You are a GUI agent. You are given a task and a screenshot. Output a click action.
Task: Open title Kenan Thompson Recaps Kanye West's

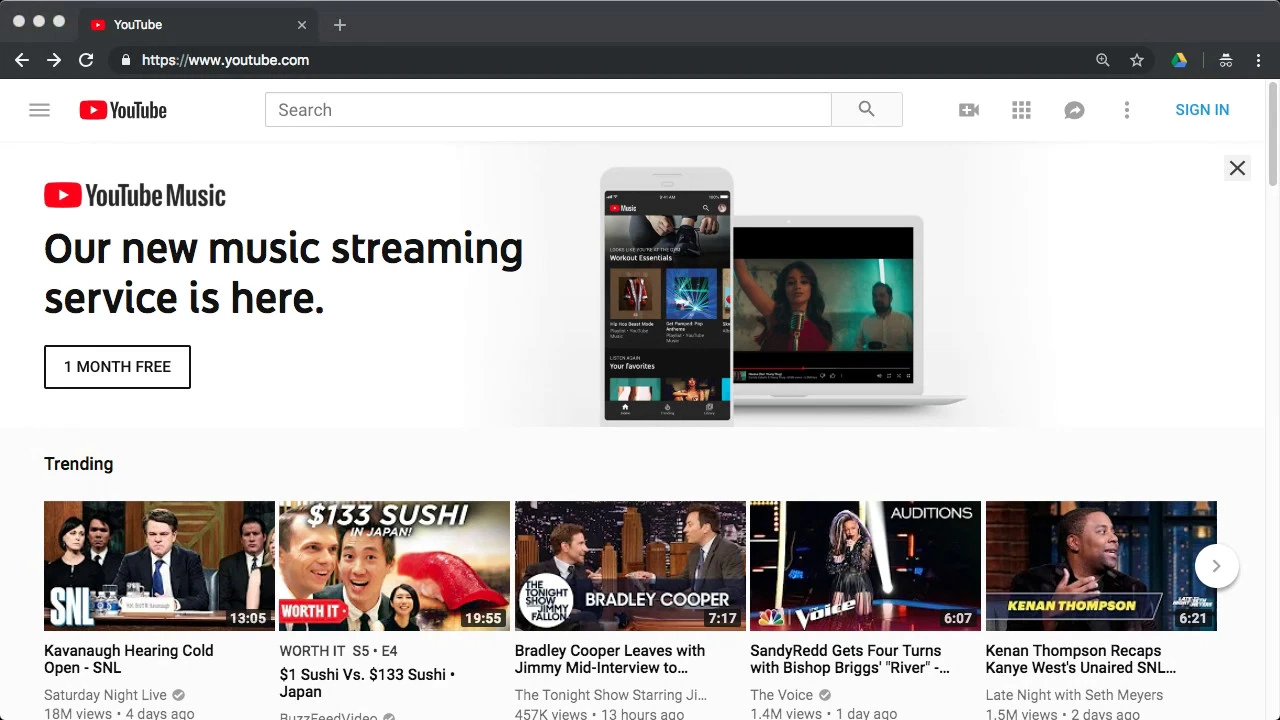coord(1081,659)
